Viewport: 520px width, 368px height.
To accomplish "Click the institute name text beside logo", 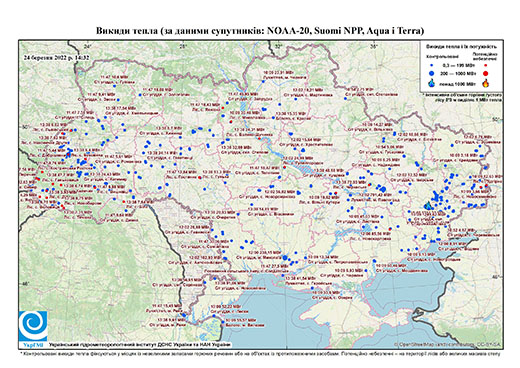I will point(140,345).
